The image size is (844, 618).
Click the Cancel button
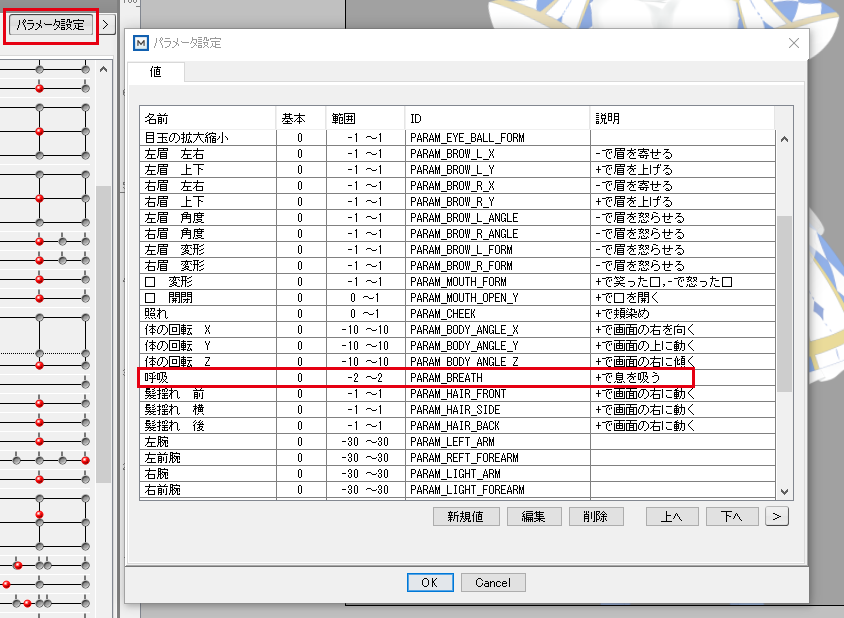click(x=493, y=582)
